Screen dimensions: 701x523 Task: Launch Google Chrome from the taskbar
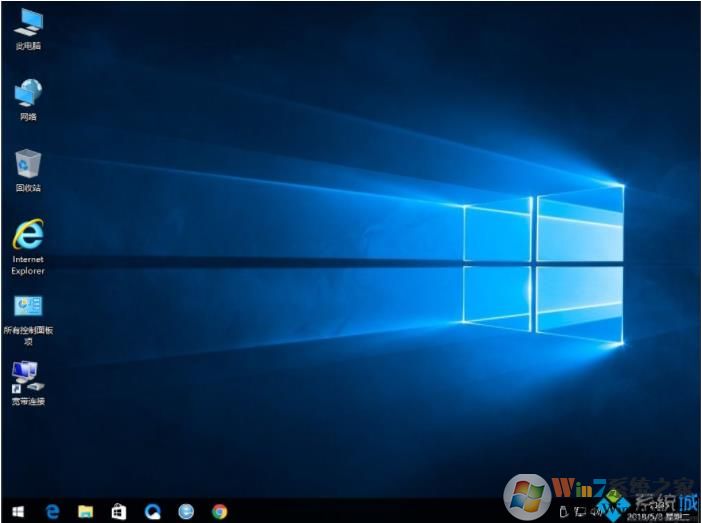[219, 511]
